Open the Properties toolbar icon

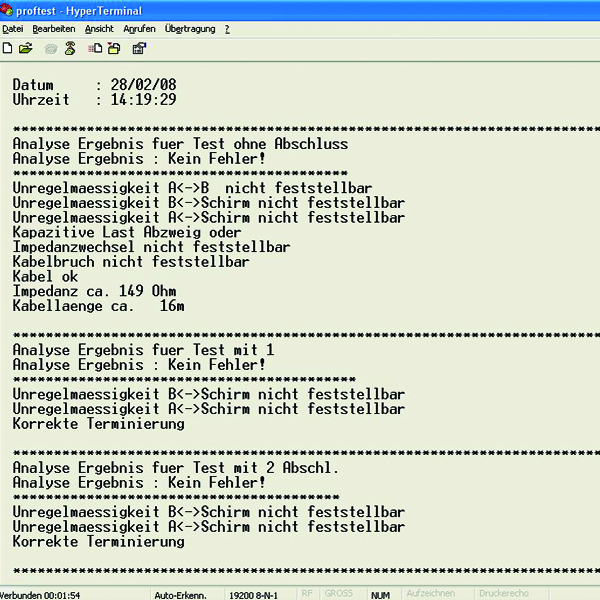(x=139, y=47)
